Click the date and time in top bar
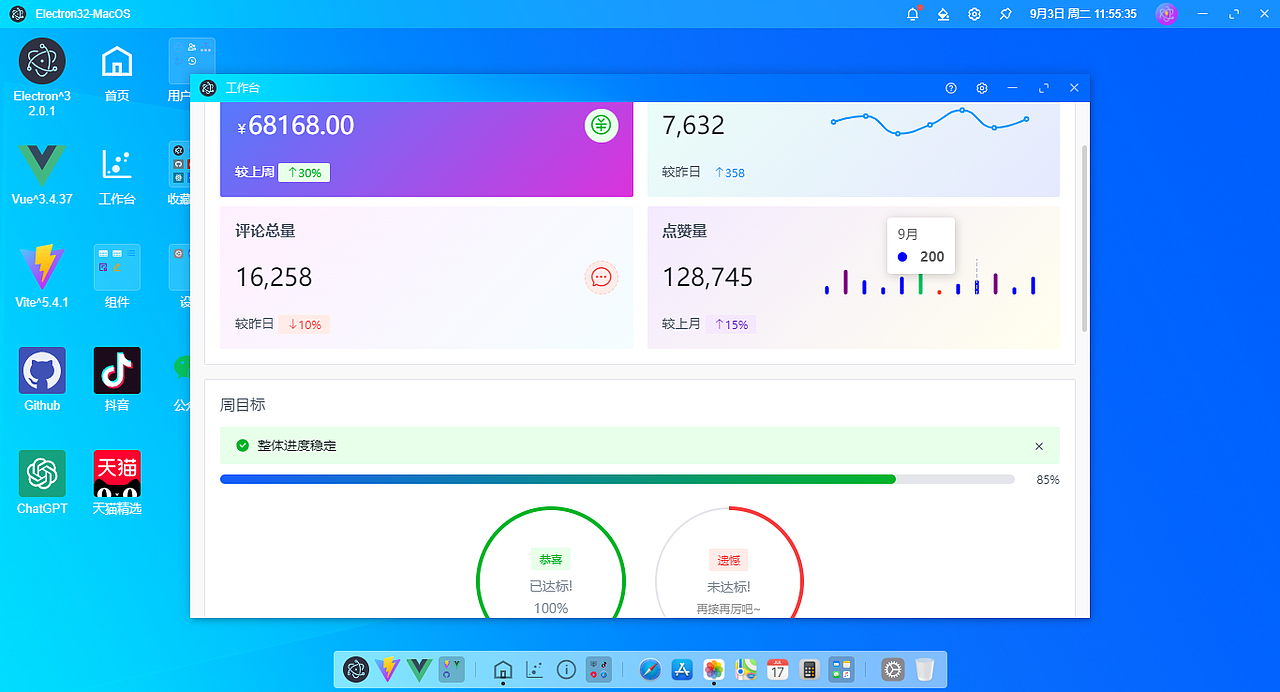Screen dimensions: 1280x692 tap(1083, 14)
